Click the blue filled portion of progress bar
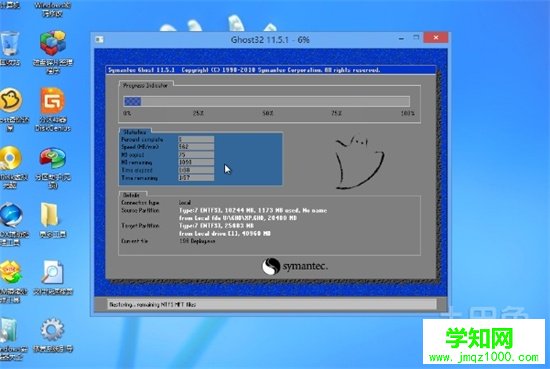 (x=133, y=101)
